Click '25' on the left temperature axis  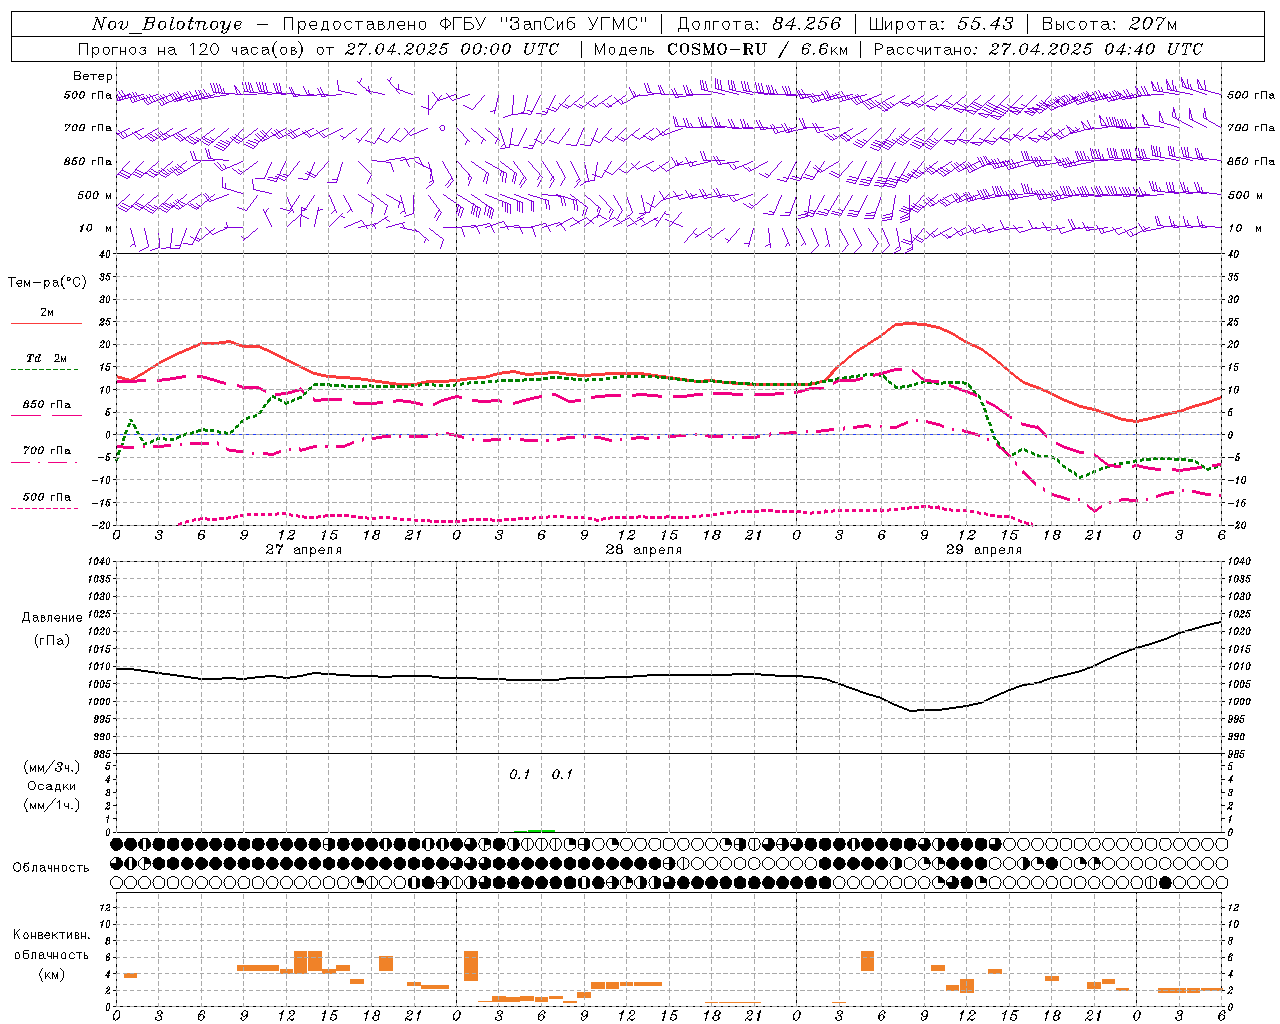(105, 322)
